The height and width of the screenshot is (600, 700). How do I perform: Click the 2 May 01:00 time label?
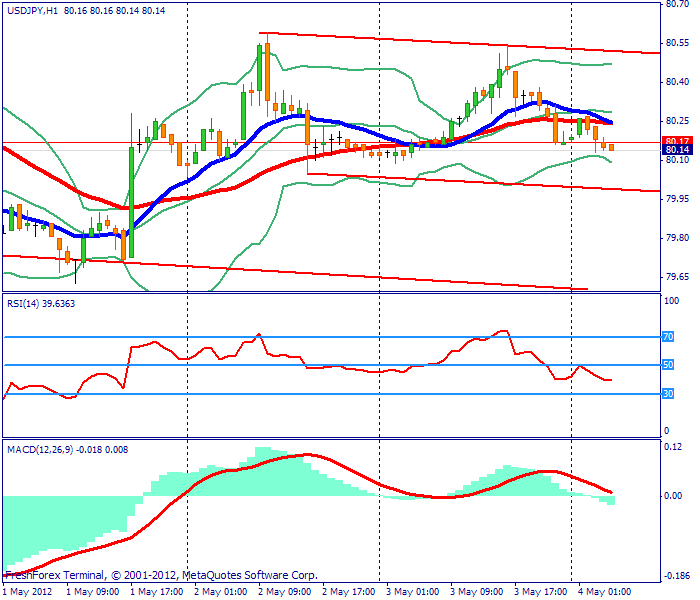(221, 592)
